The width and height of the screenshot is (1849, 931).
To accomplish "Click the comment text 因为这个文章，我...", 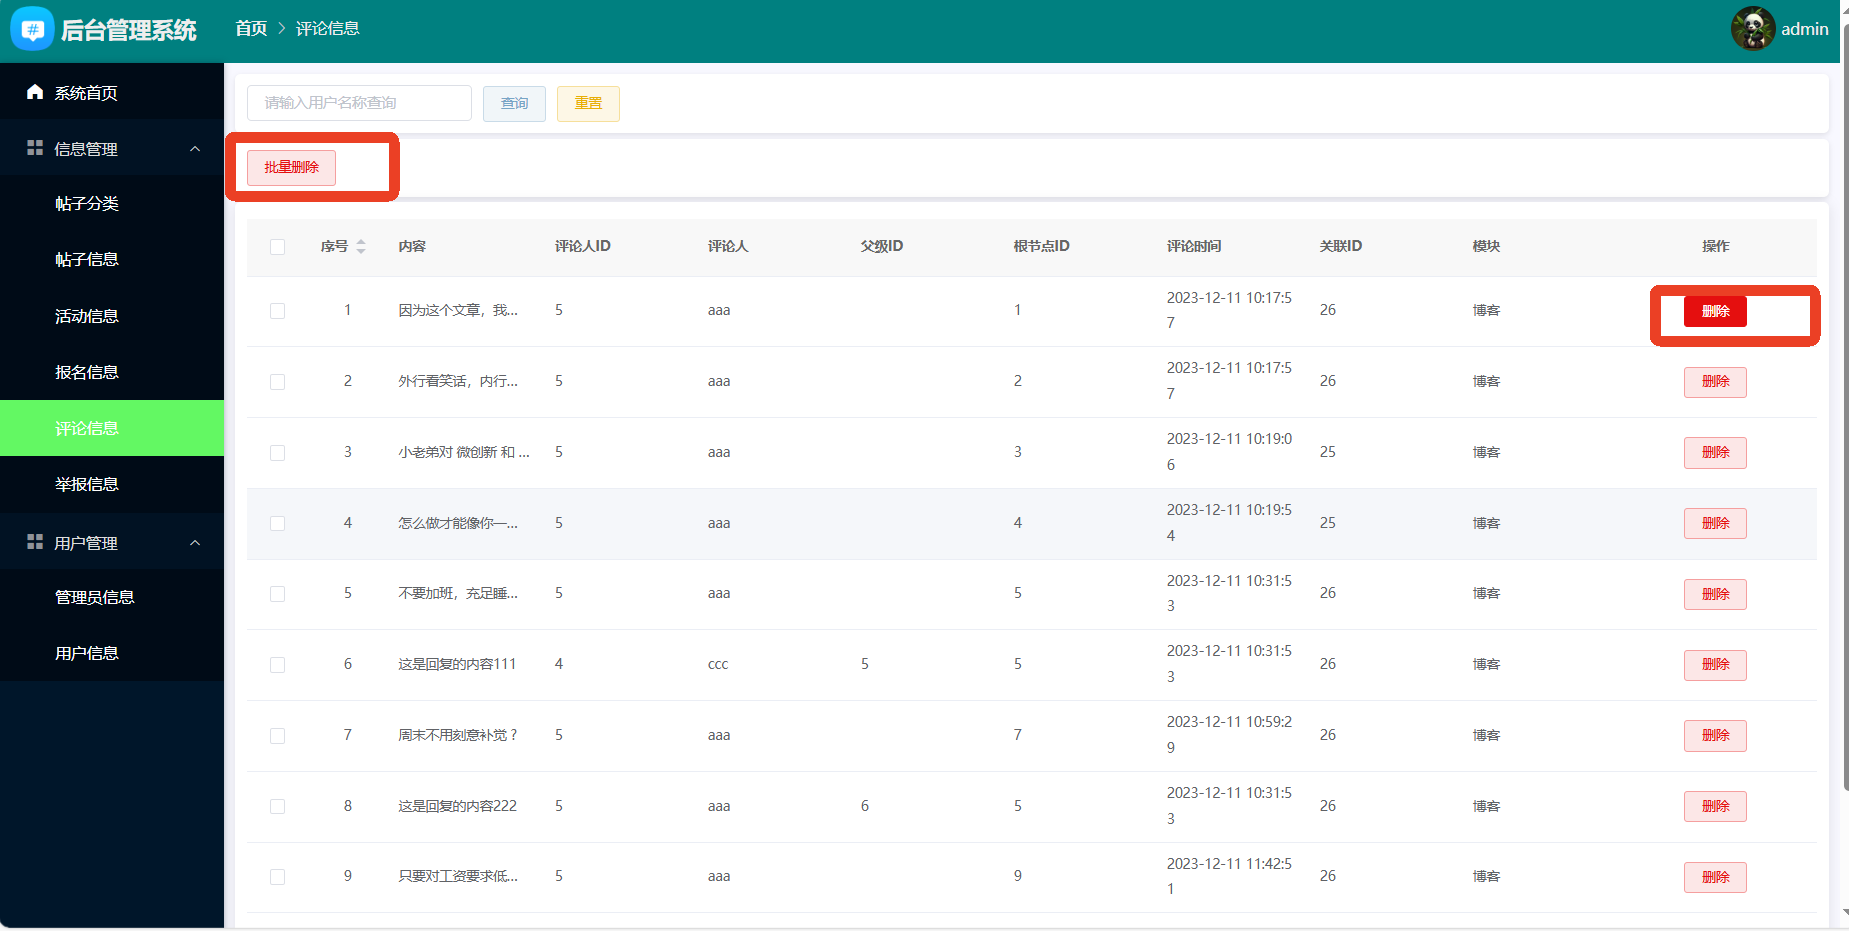I will click(458, 310).
